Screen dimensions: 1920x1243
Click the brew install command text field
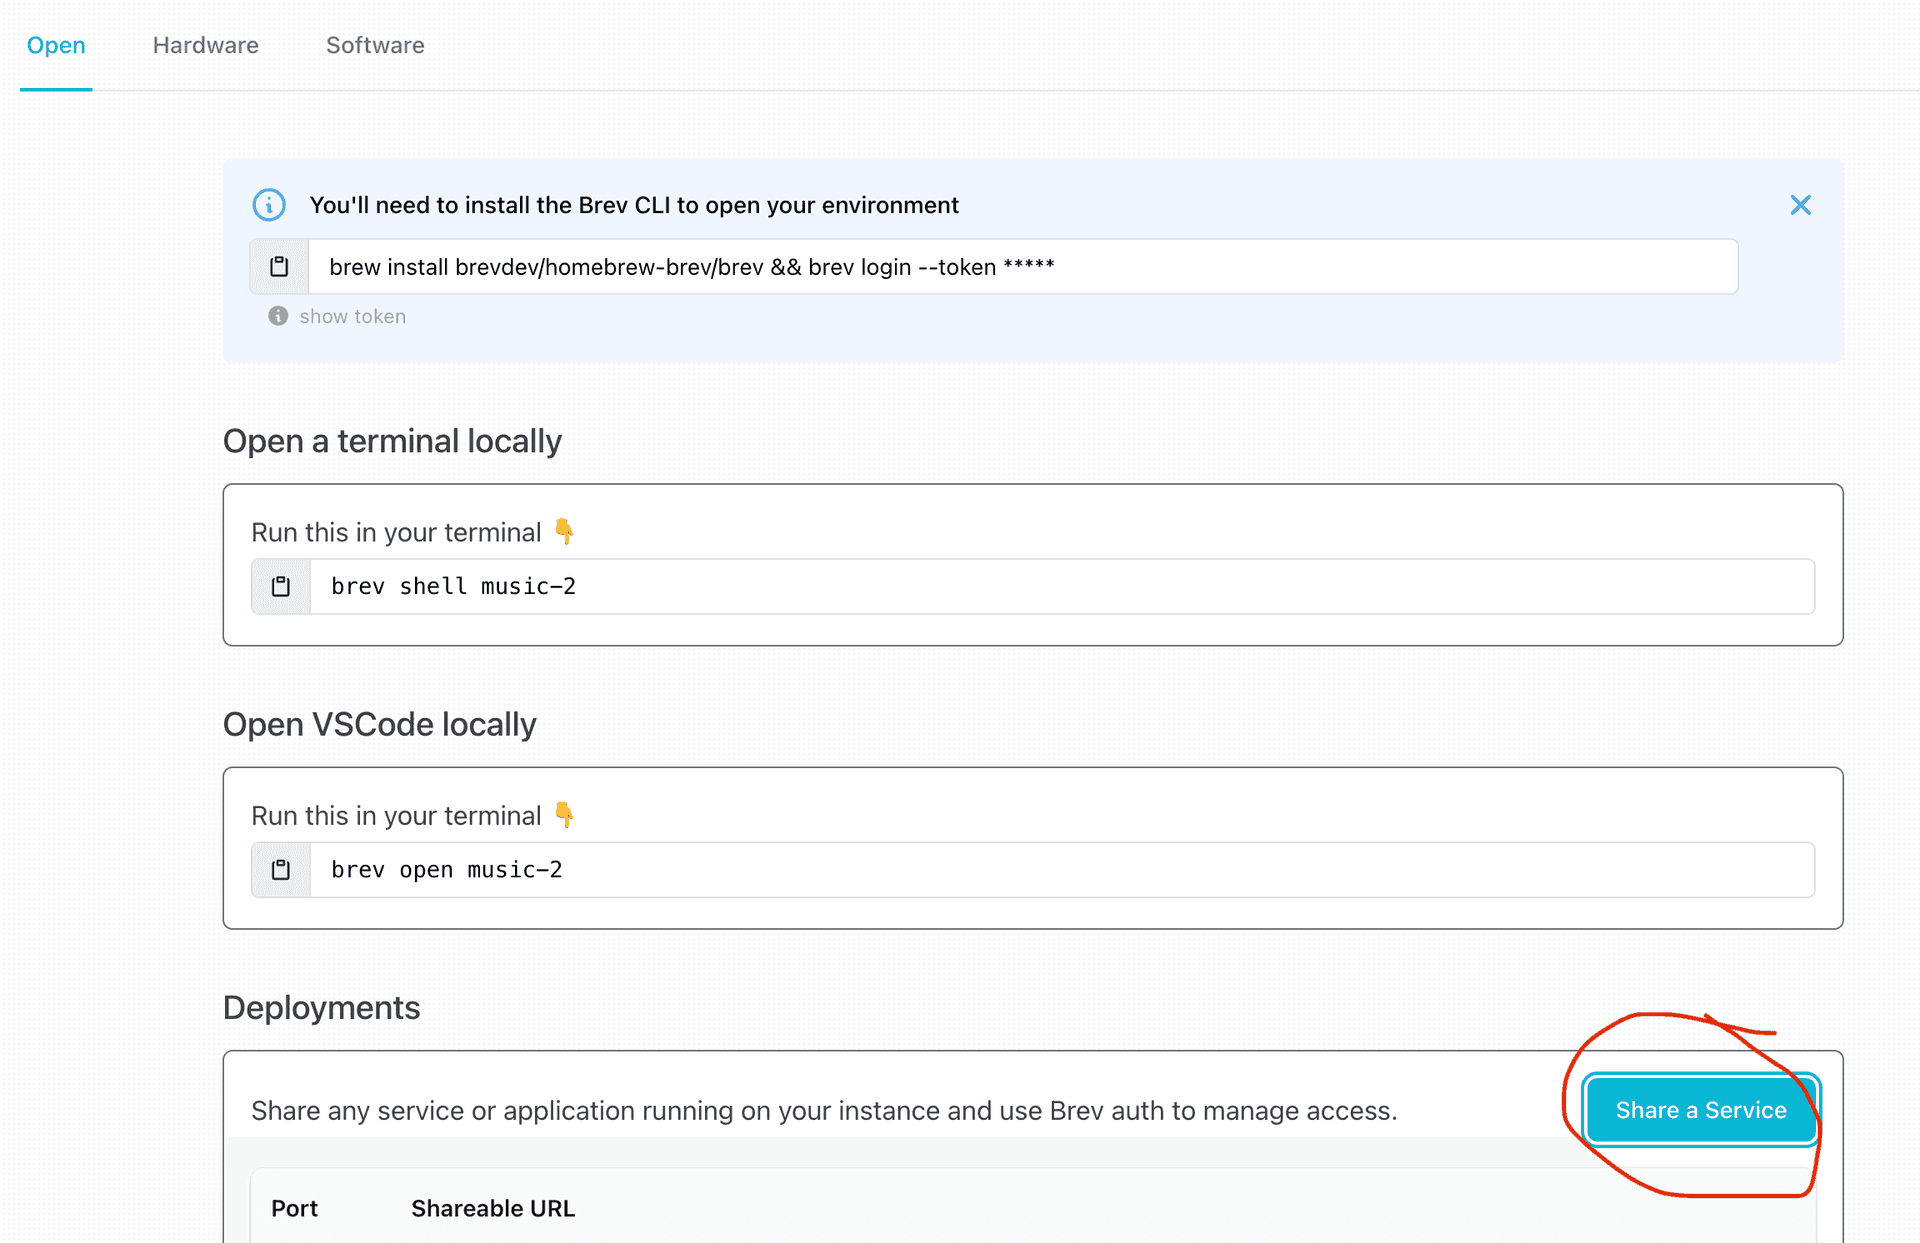click(1020, 267)
